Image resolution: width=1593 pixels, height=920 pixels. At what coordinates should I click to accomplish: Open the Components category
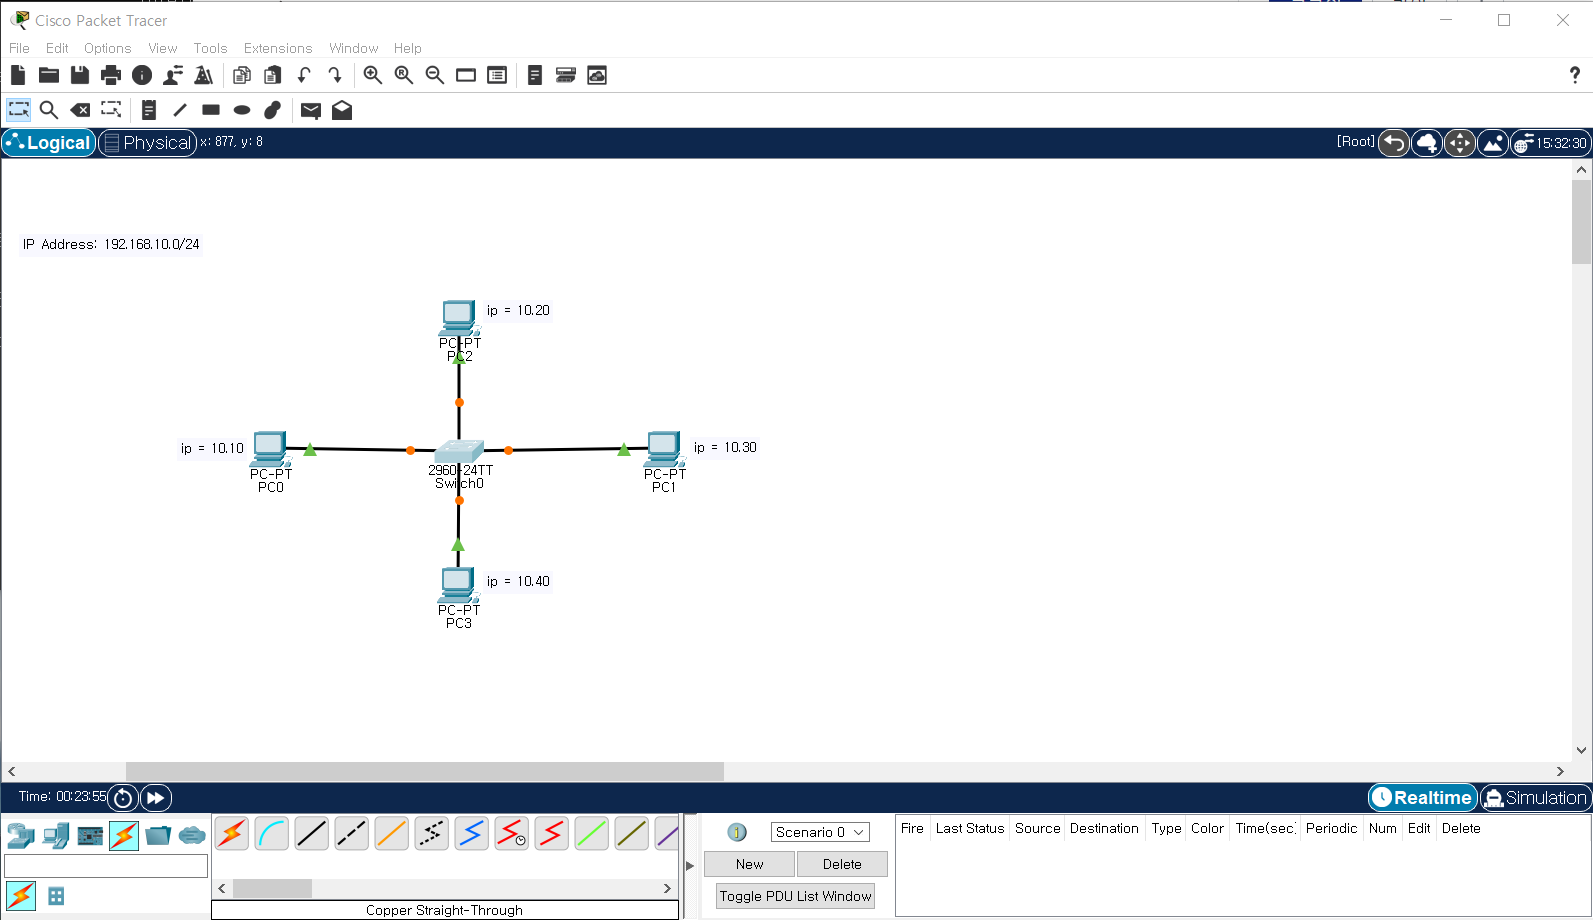click(x=90, y=835)
